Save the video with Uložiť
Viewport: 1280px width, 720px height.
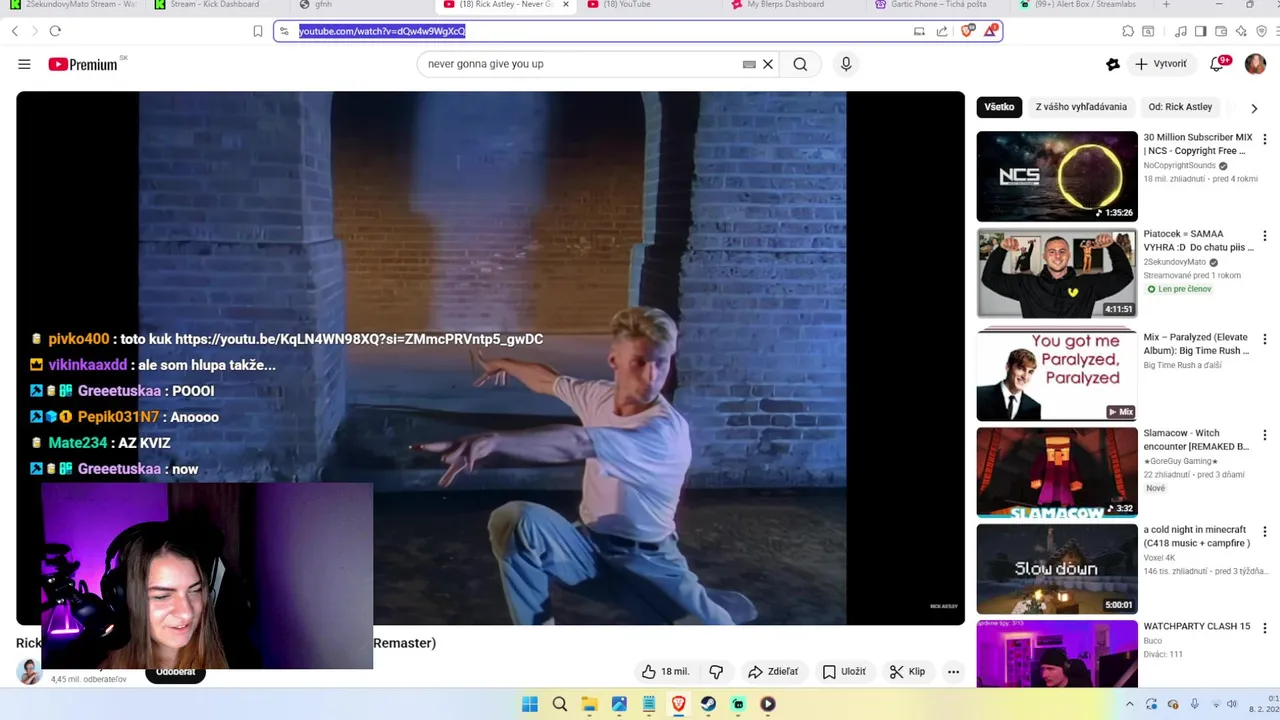coord(844,672)
